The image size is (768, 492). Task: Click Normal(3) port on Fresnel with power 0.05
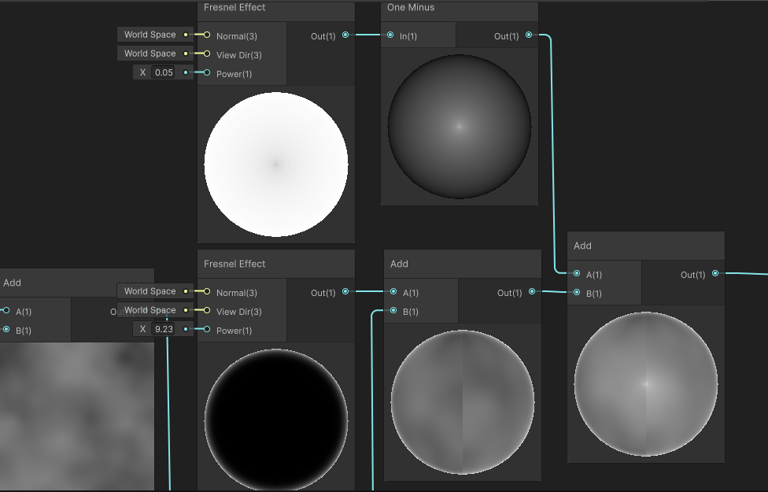click(x=207, y=35)
